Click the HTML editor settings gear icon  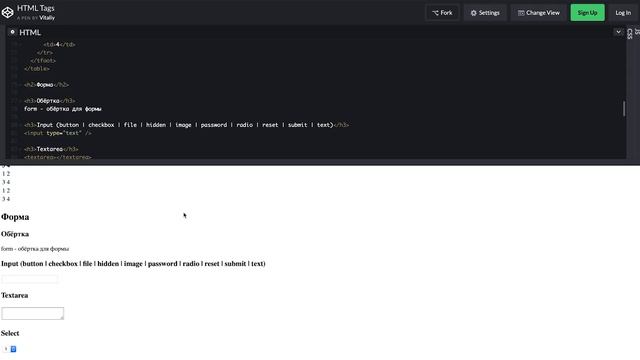point(12,32)
